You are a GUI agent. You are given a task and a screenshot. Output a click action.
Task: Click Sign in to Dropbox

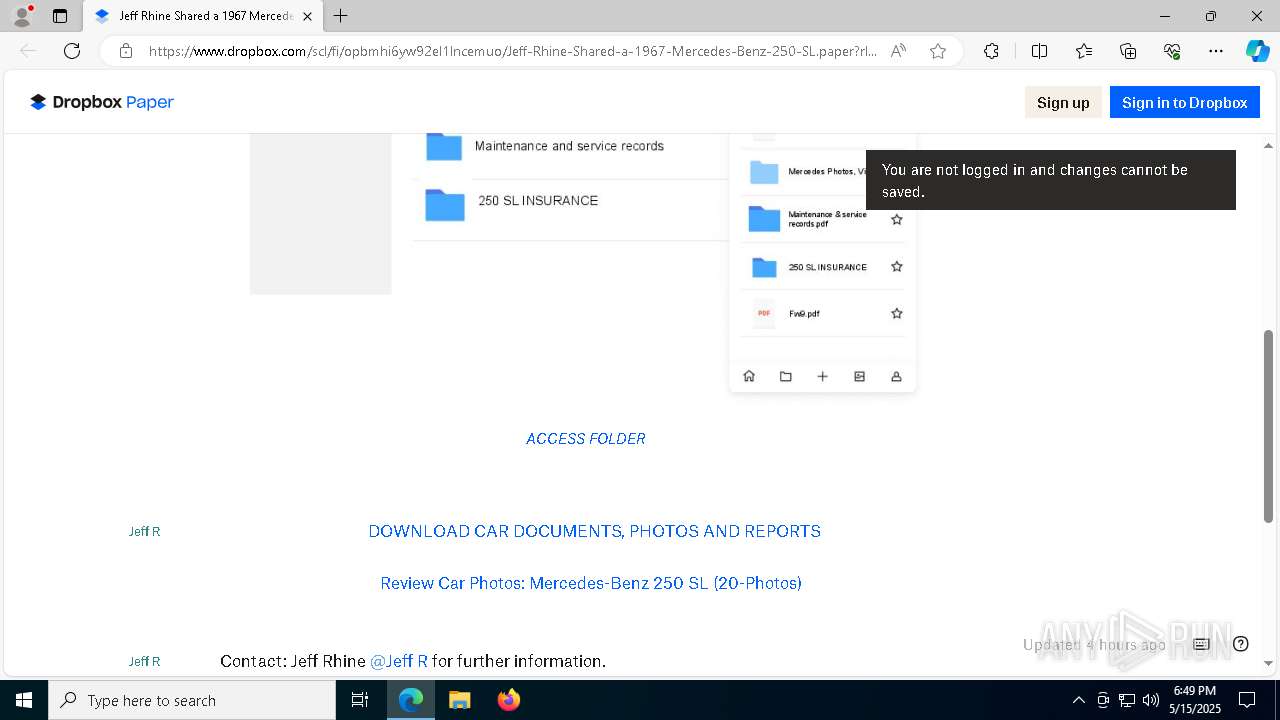(1184, 102)
